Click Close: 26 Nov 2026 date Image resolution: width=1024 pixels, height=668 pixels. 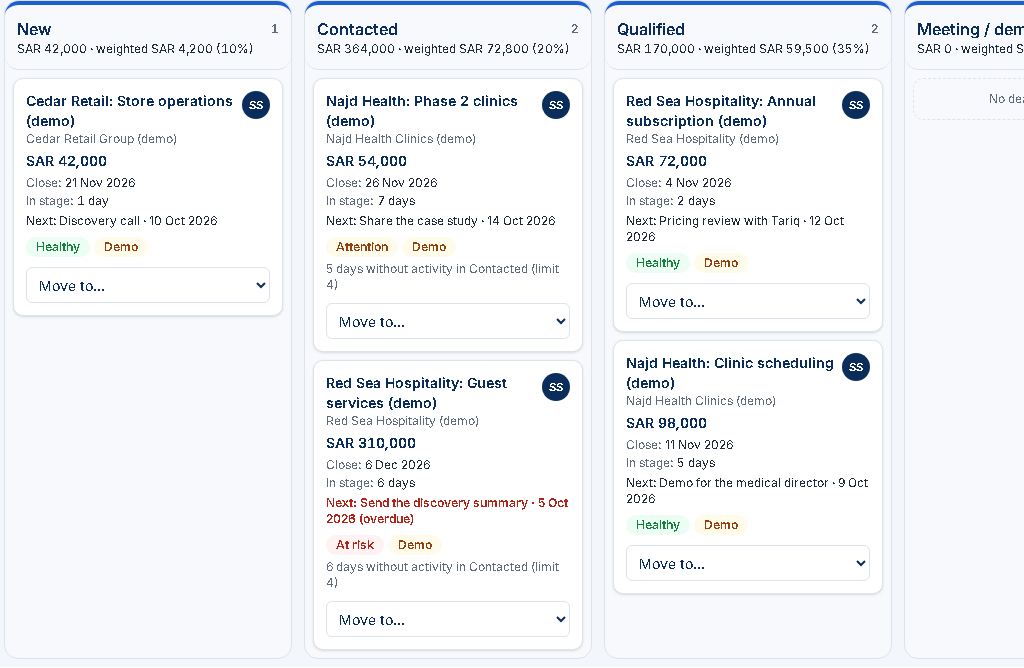(x=381, y=183)
